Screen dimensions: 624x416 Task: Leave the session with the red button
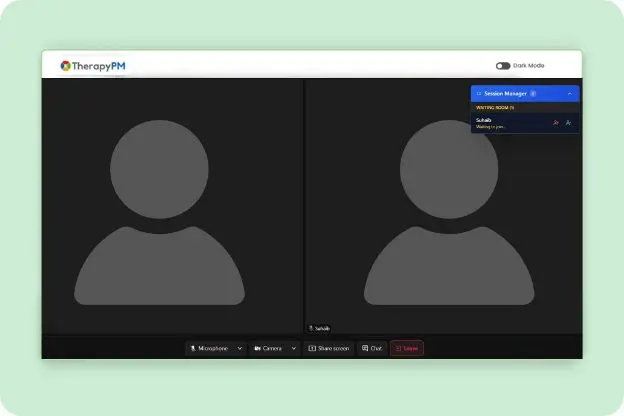(x=407, y=348)
